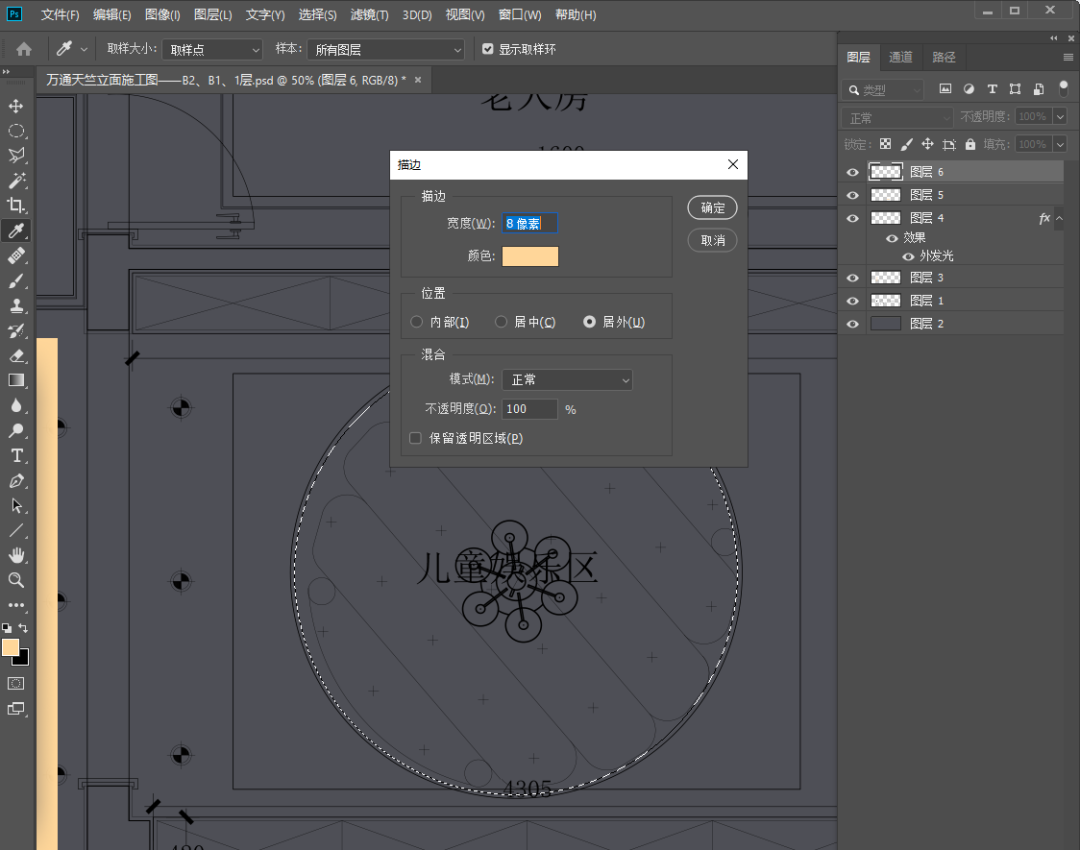The width and height of the screenshot is (1080, 850).
Task: Open the 滤镜(T) menu
Action: 369,14
